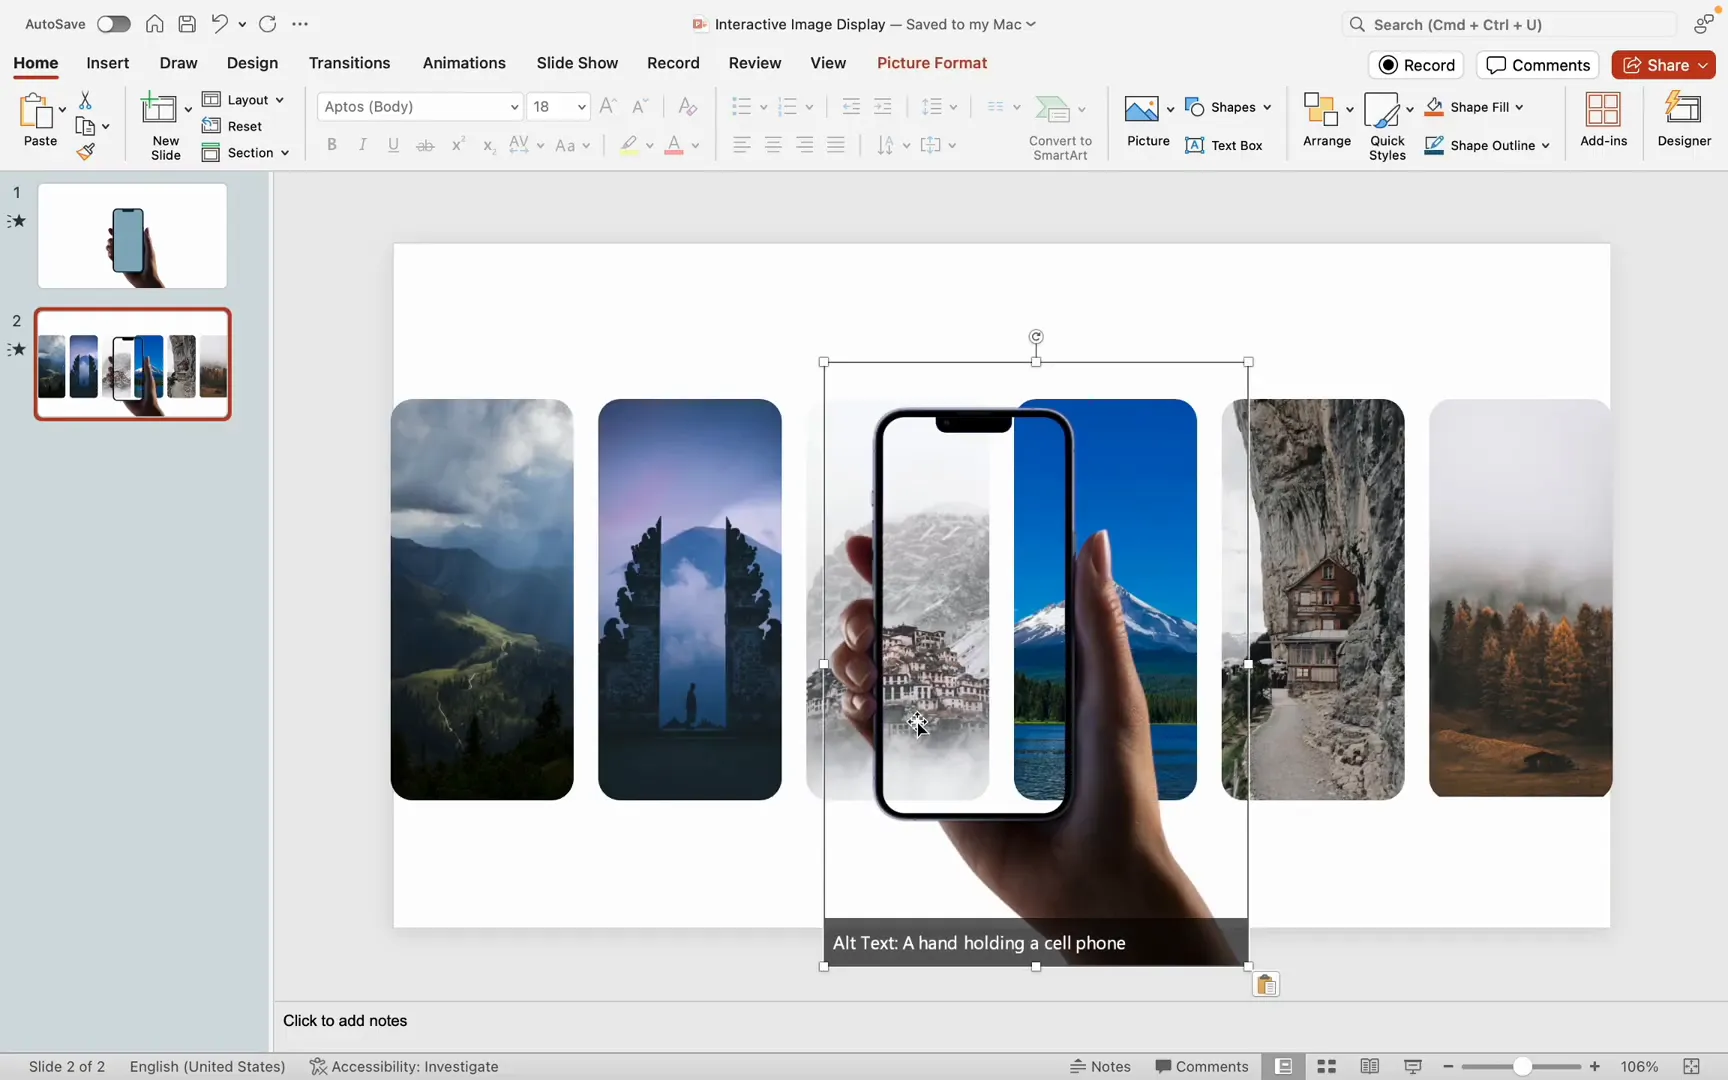Toggle AutoSave switch
The width and height of the screenshot is (1728, 1080).
[113, 24]
